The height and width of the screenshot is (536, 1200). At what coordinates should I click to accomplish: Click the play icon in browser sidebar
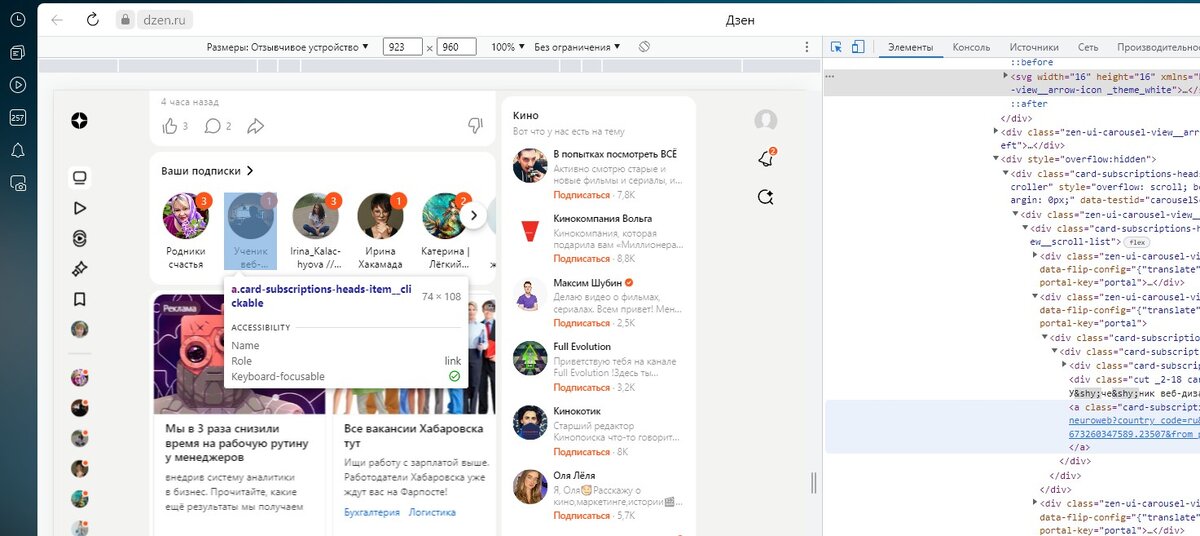click(x=17, y=85)
